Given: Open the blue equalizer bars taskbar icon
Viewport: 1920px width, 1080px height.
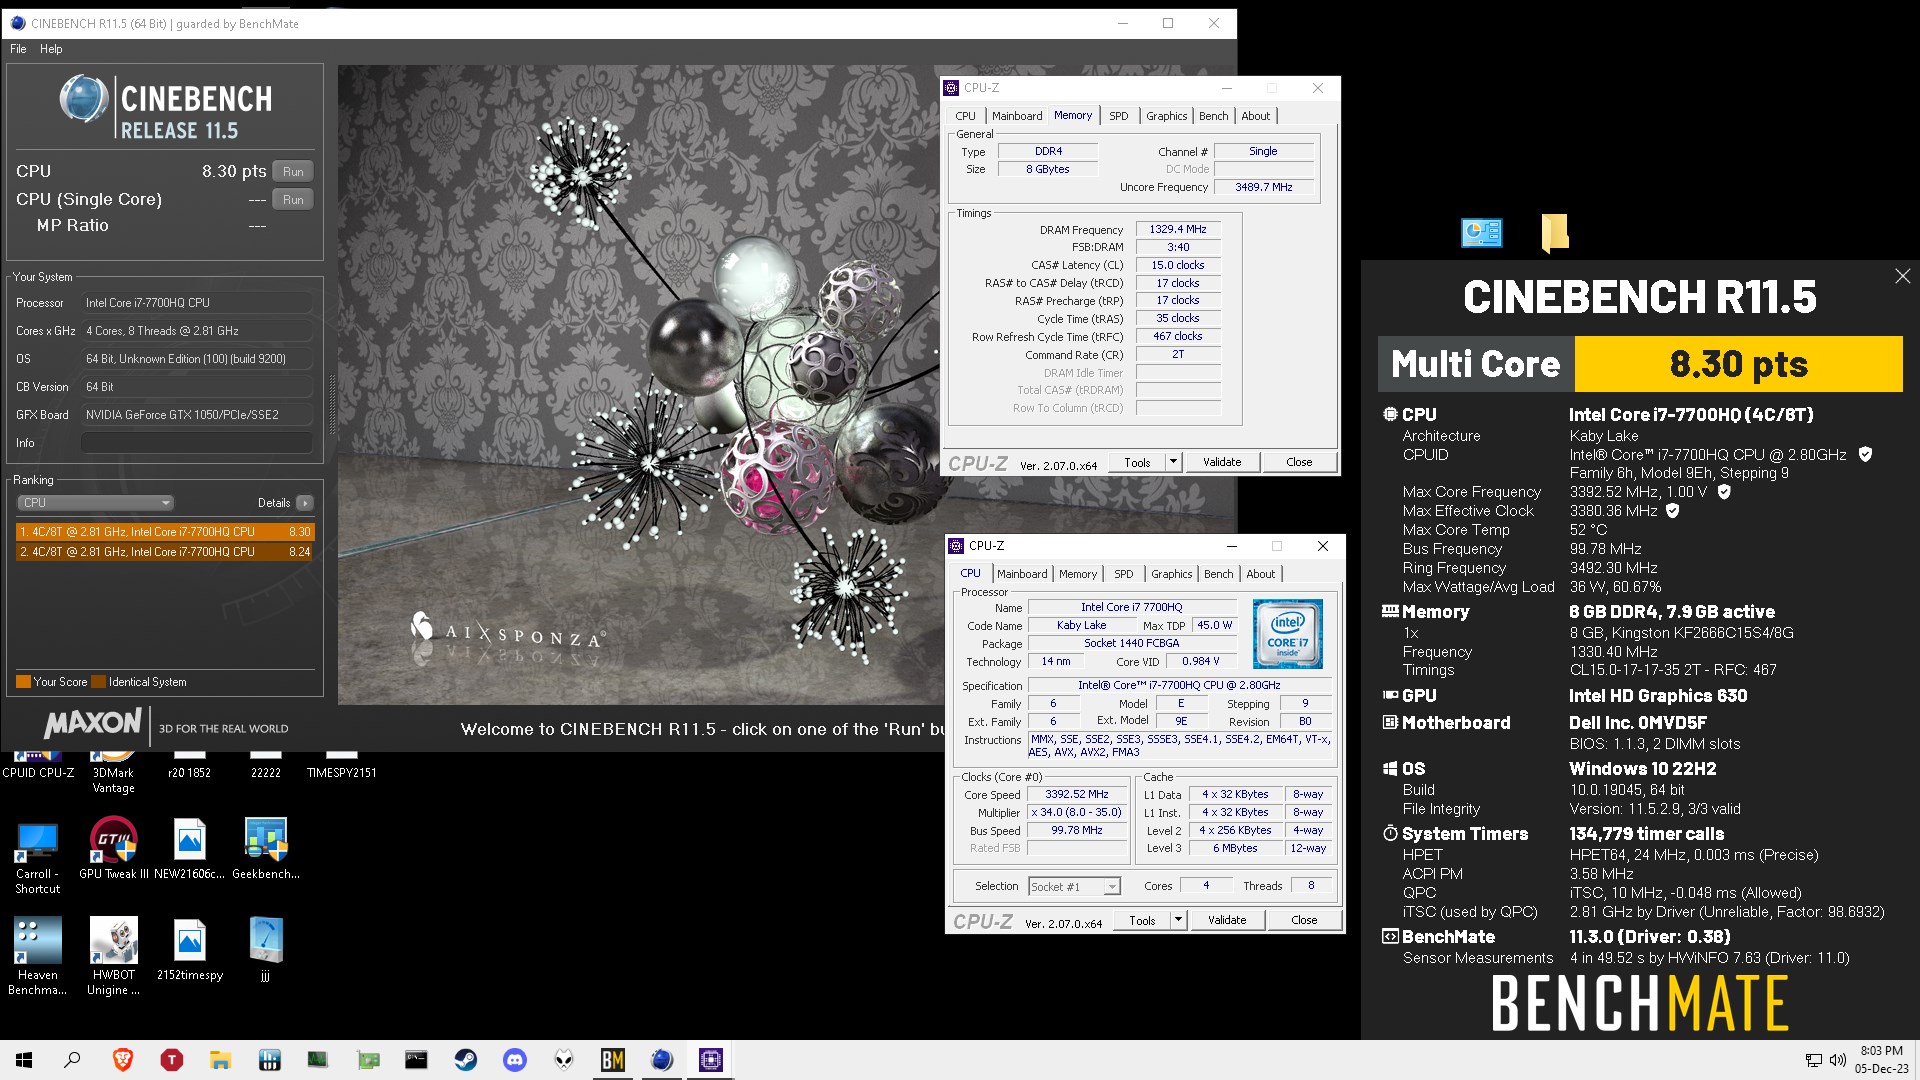Looking at the screenshot, I should tap(269, 1060).
